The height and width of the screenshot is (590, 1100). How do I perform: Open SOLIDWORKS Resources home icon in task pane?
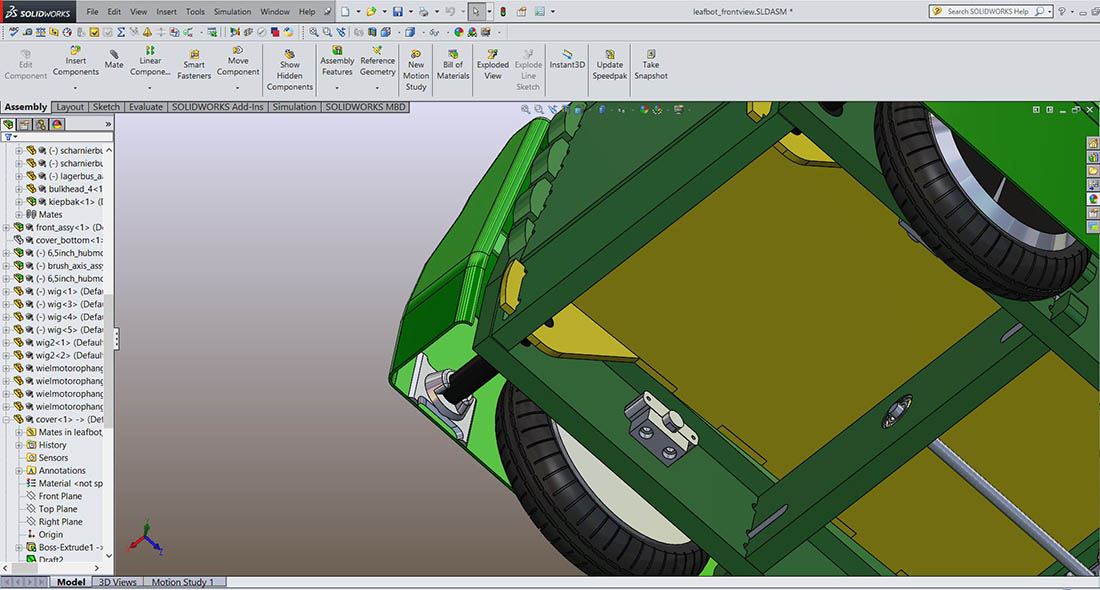[1093, 143]
